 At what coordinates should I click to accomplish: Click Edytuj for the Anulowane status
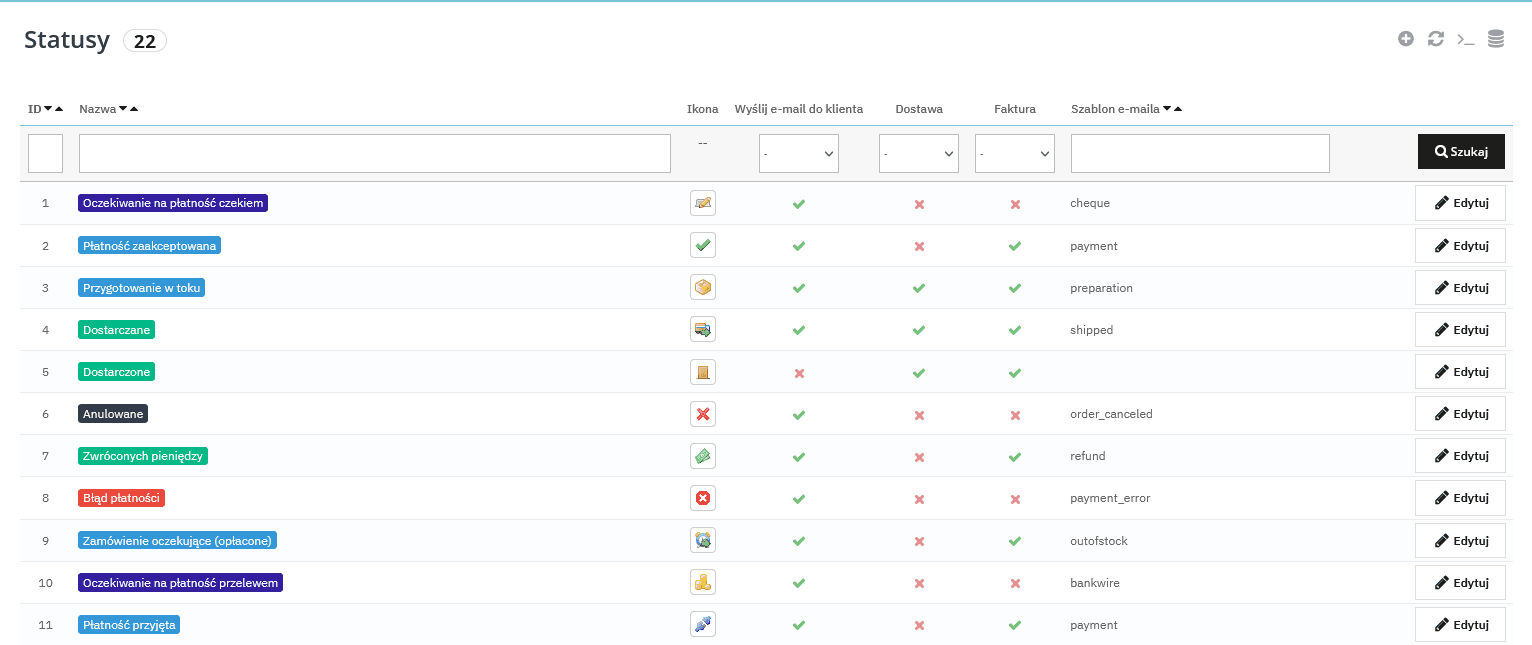click(1460, 414)
